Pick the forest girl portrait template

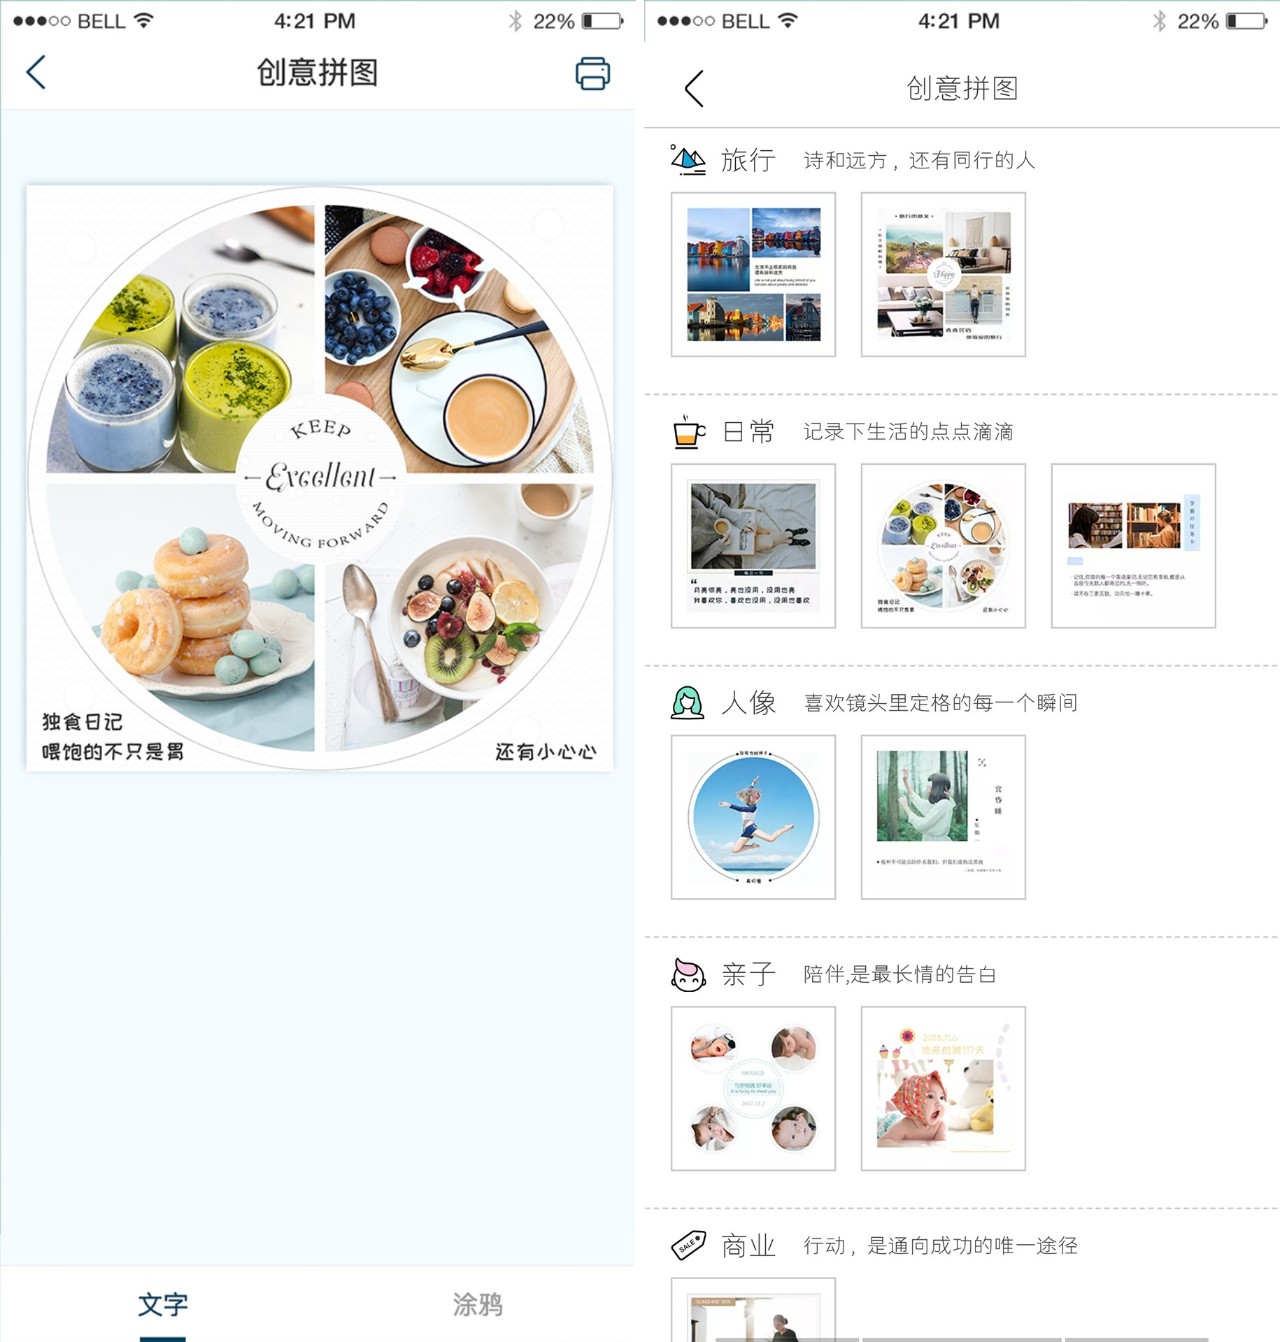(x=943, y=817)
